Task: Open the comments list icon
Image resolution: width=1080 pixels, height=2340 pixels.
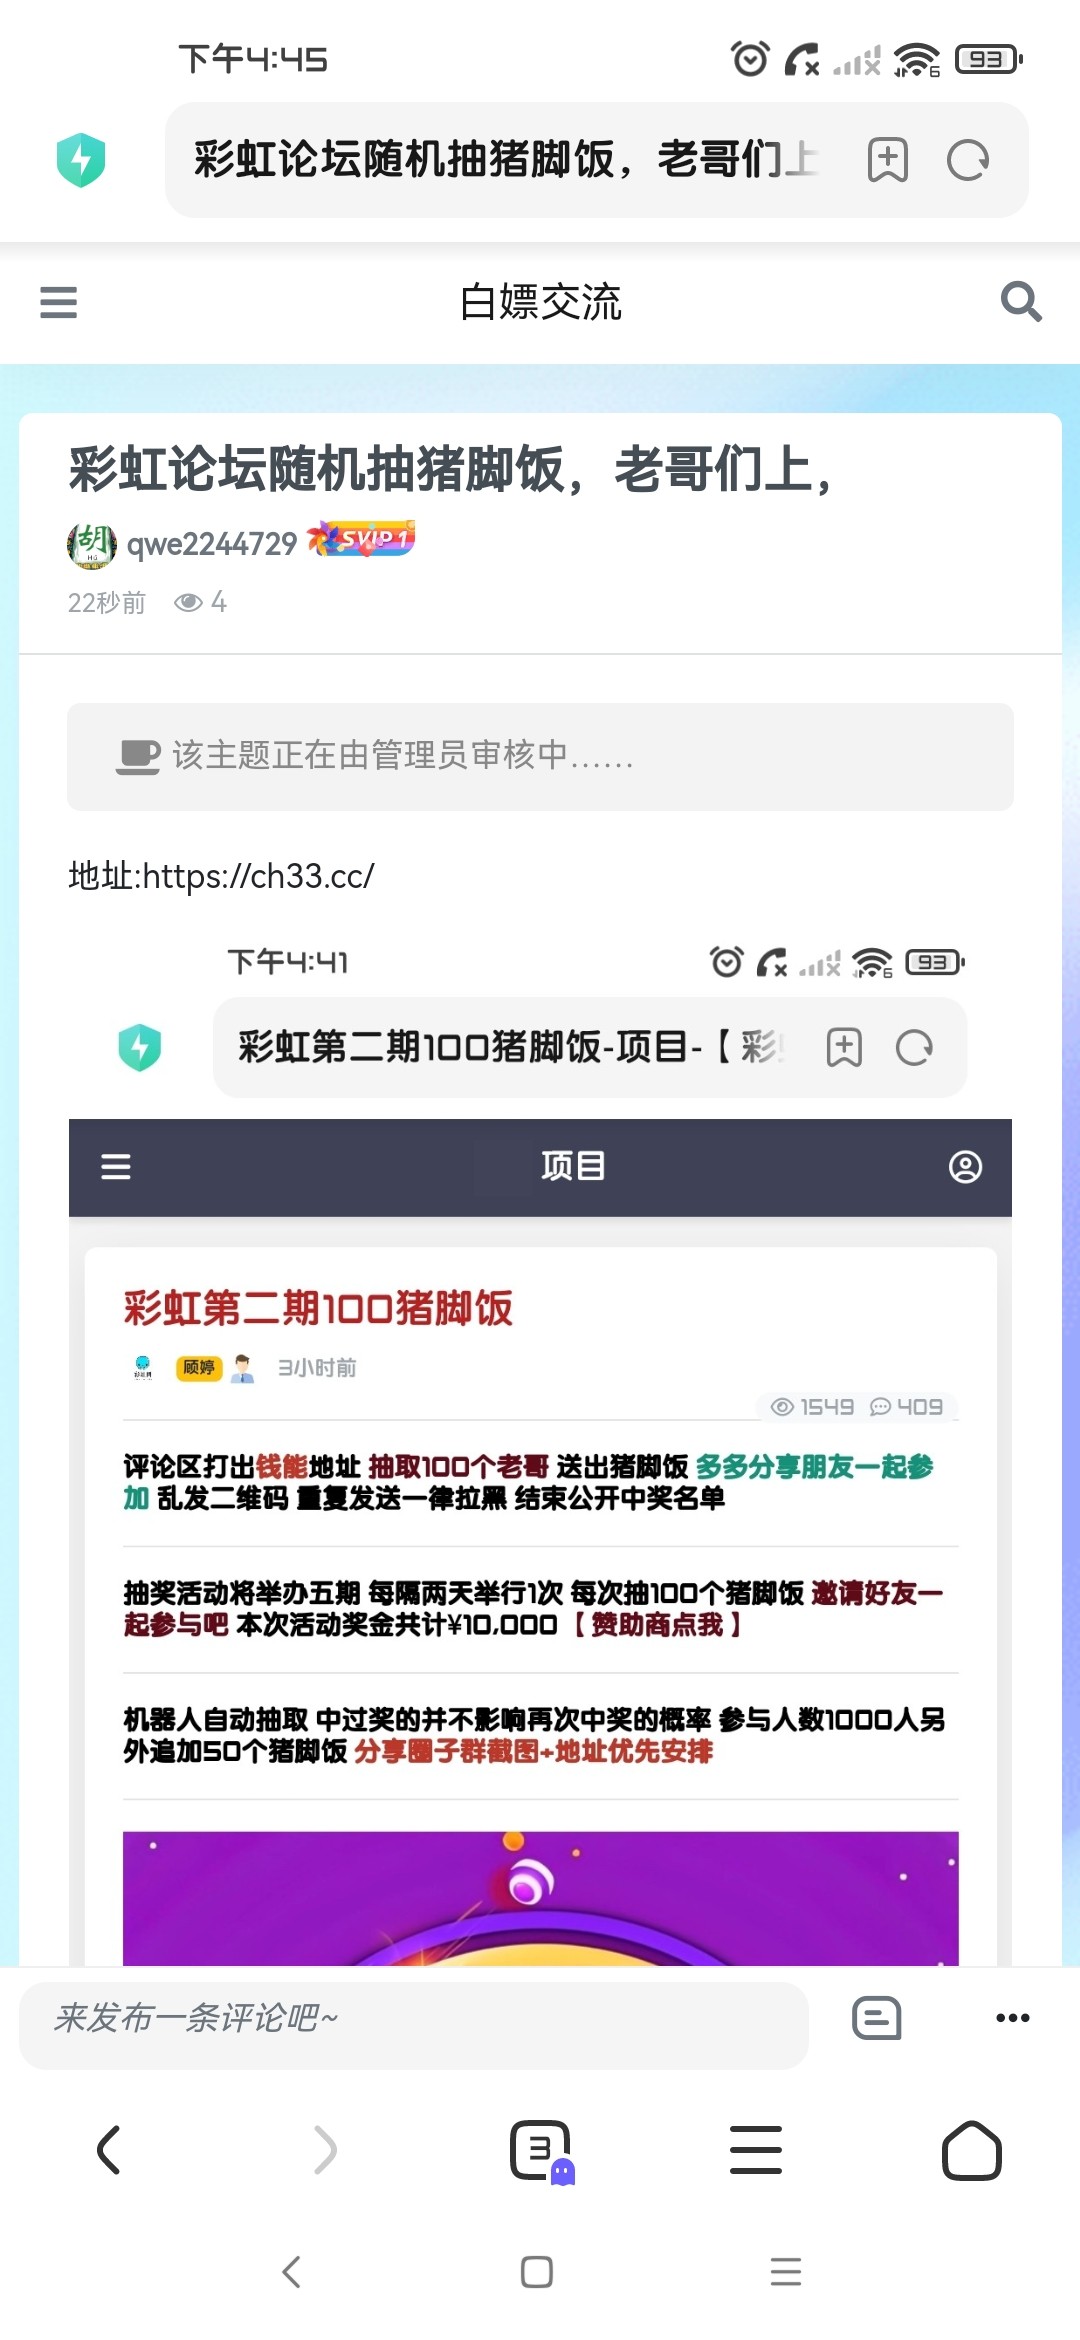Action: click(877, 2017)
